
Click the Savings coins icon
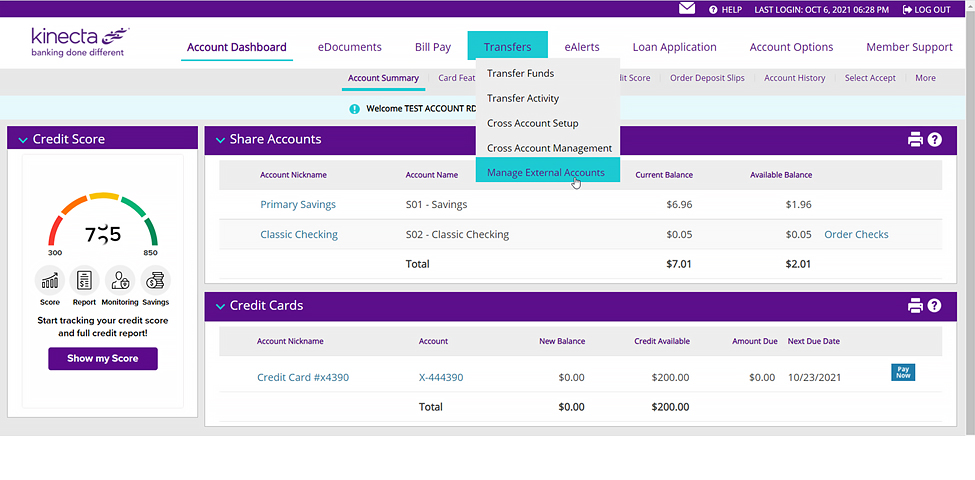[155, 281]
